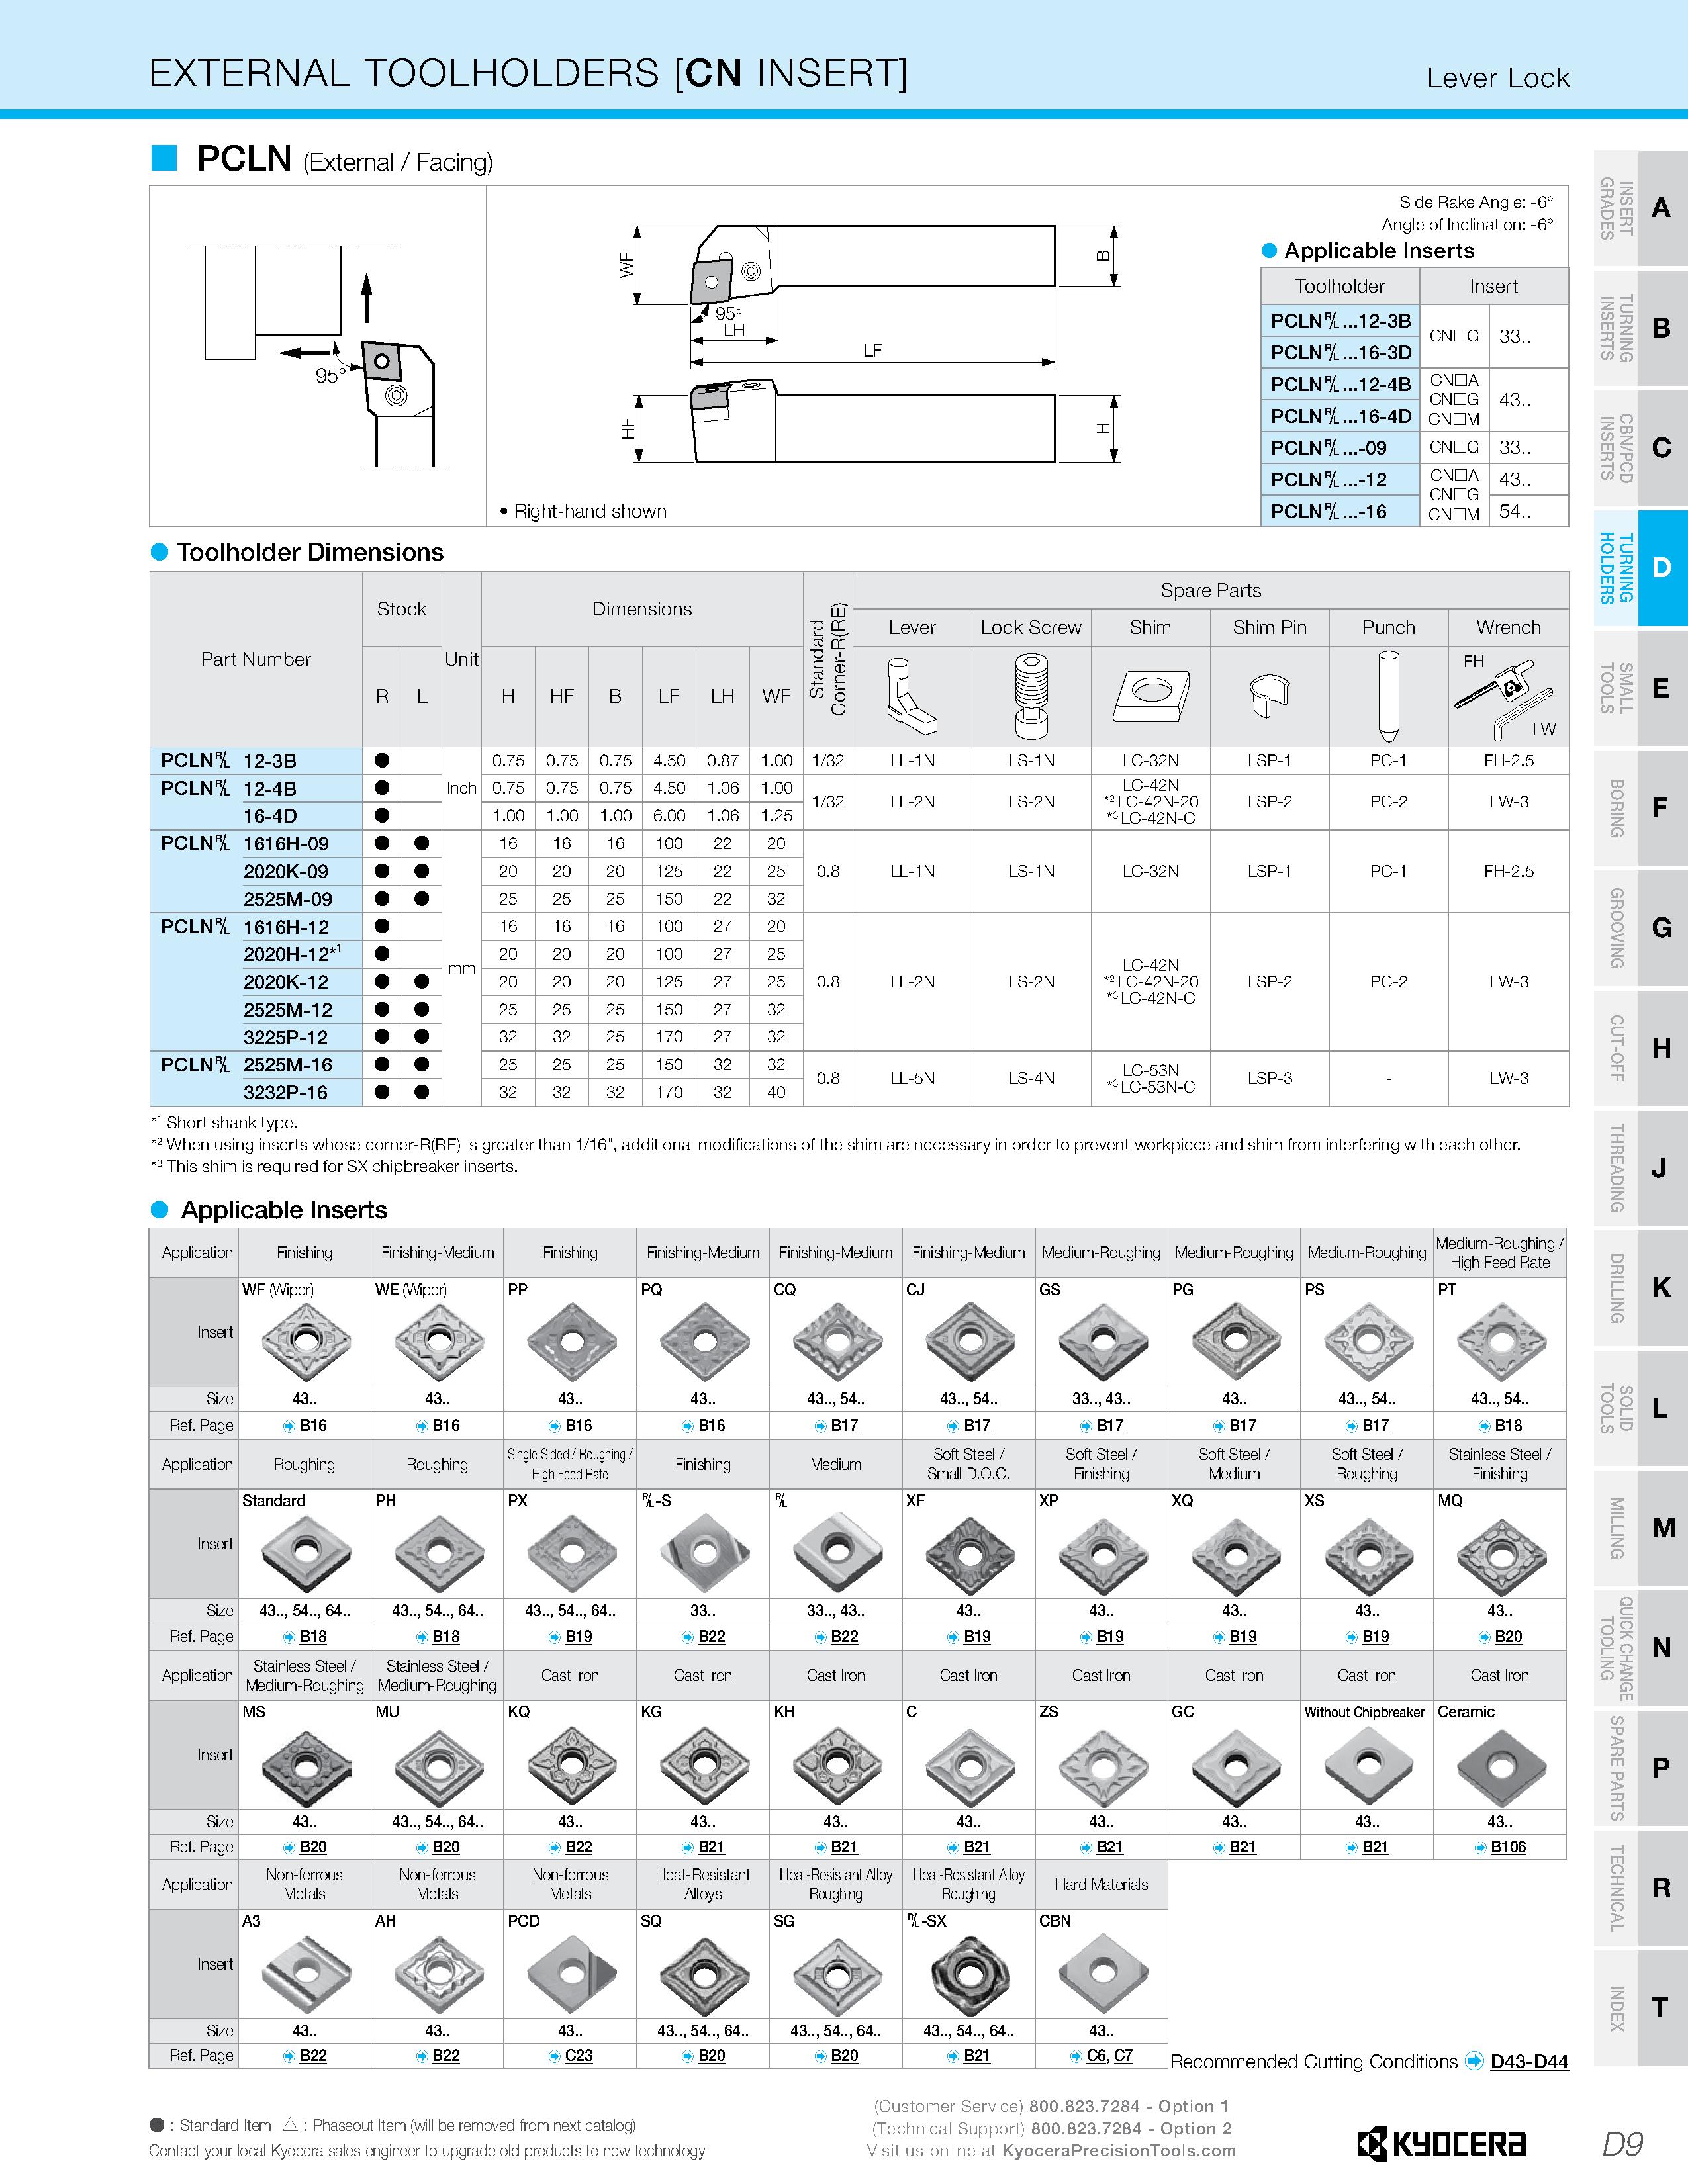Open ref page B106 for Ceramic insert
Screen dimensions: 1688x2184
[x=1508, y=1847]
